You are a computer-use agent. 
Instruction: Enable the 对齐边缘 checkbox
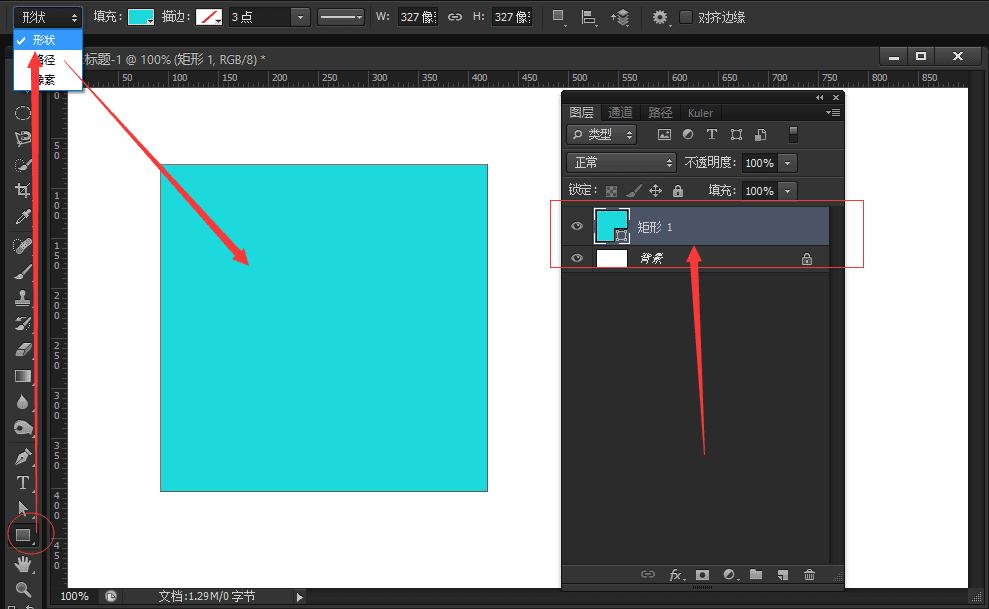click(x=686, y=17)
